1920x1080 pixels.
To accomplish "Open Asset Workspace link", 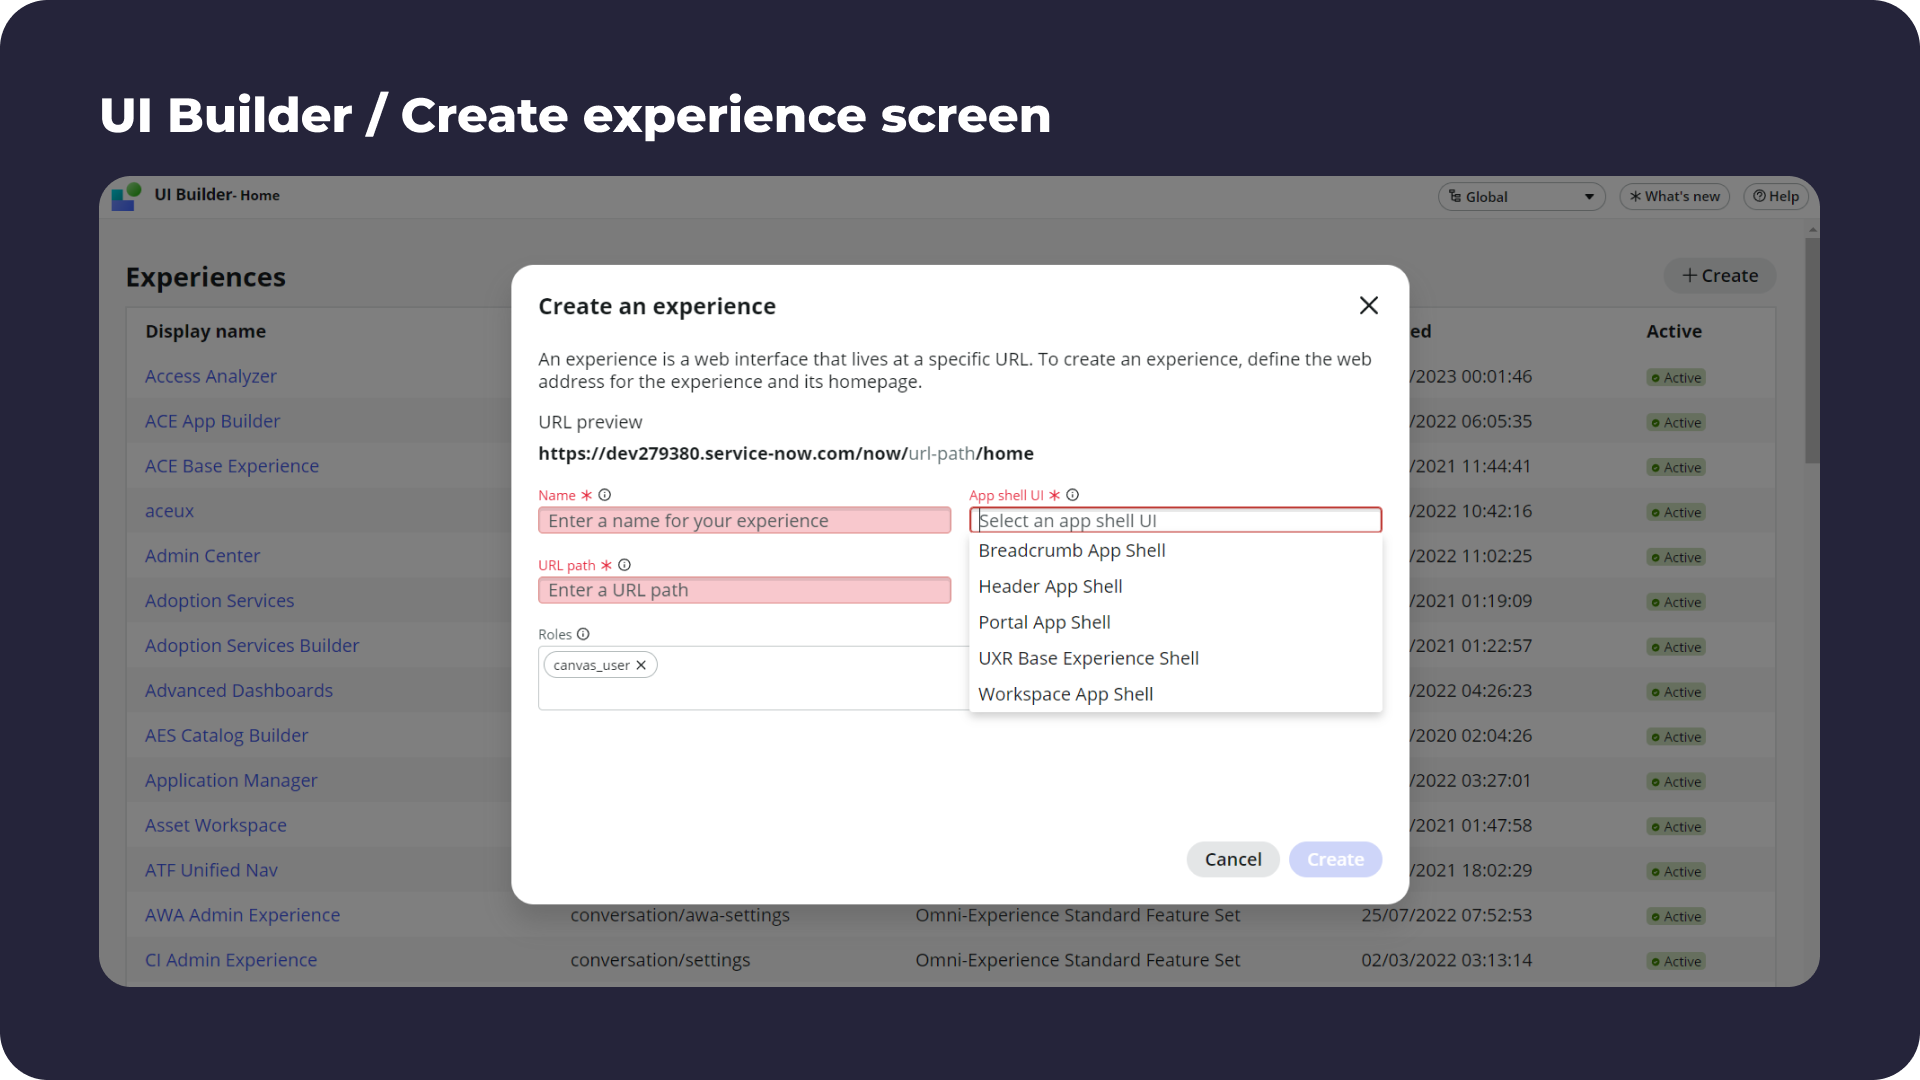I will click(216, 826).
